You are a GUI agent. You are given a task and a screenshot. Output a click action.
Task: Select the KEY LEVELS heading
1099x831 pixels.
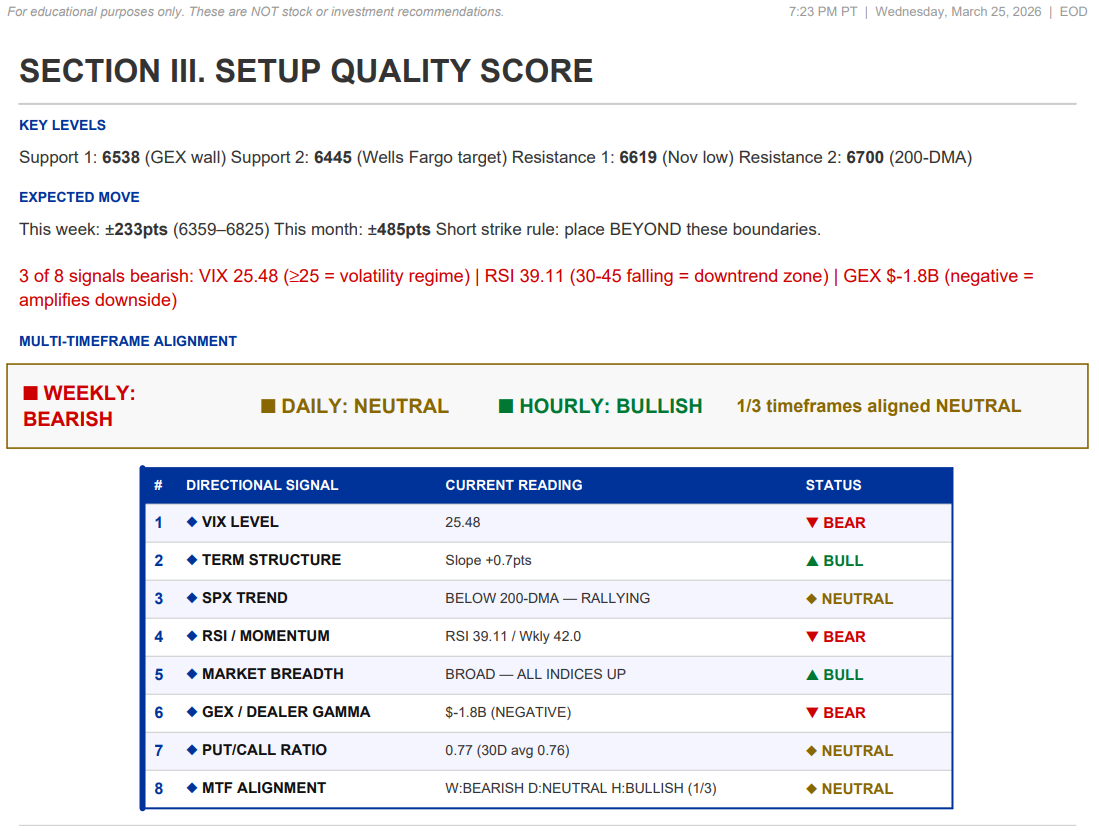(x=62, y=125)
